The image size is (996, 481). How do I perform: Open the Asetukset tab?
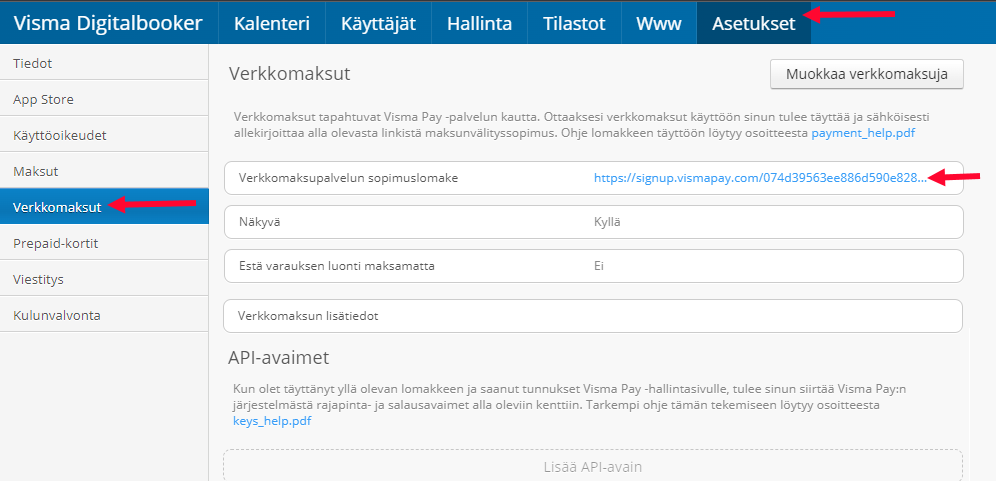click(x=753, y=24)
